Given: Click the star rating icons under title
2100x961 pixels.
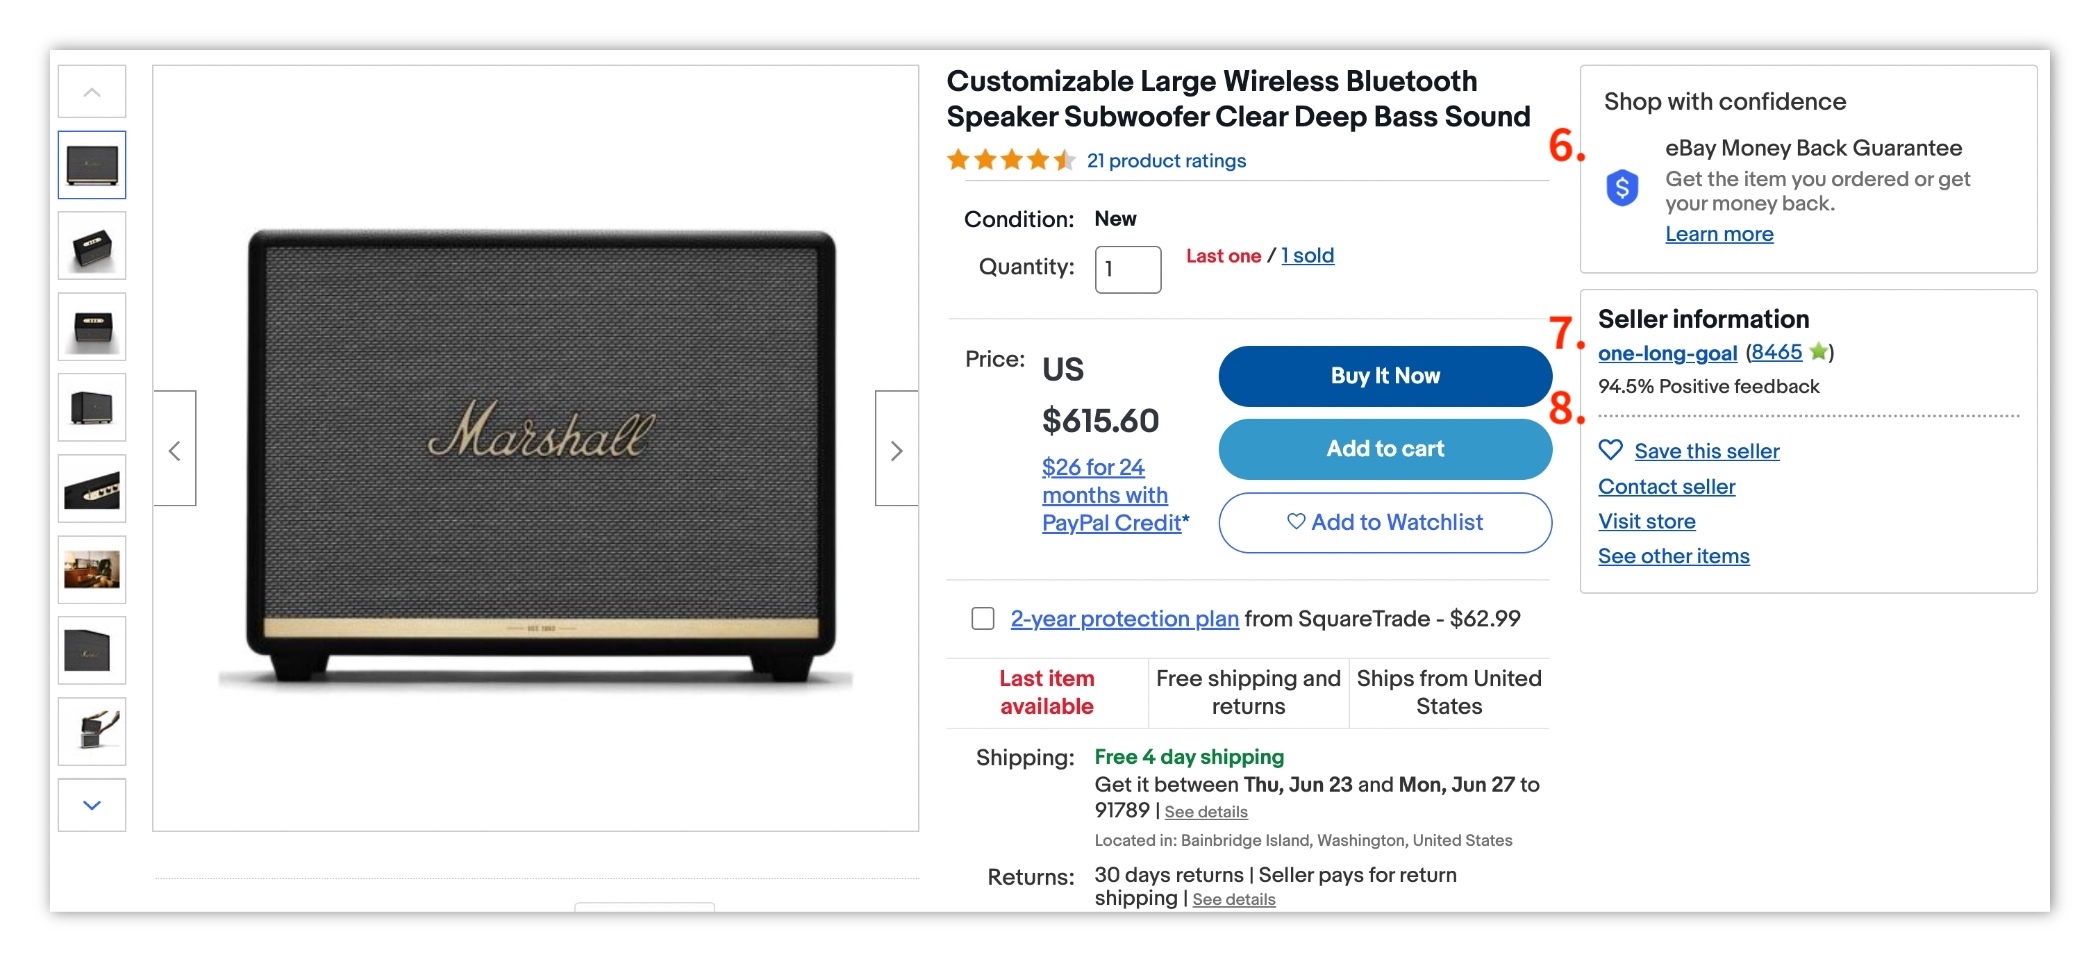Looking at the screenshot, I should pos(1010,160).
